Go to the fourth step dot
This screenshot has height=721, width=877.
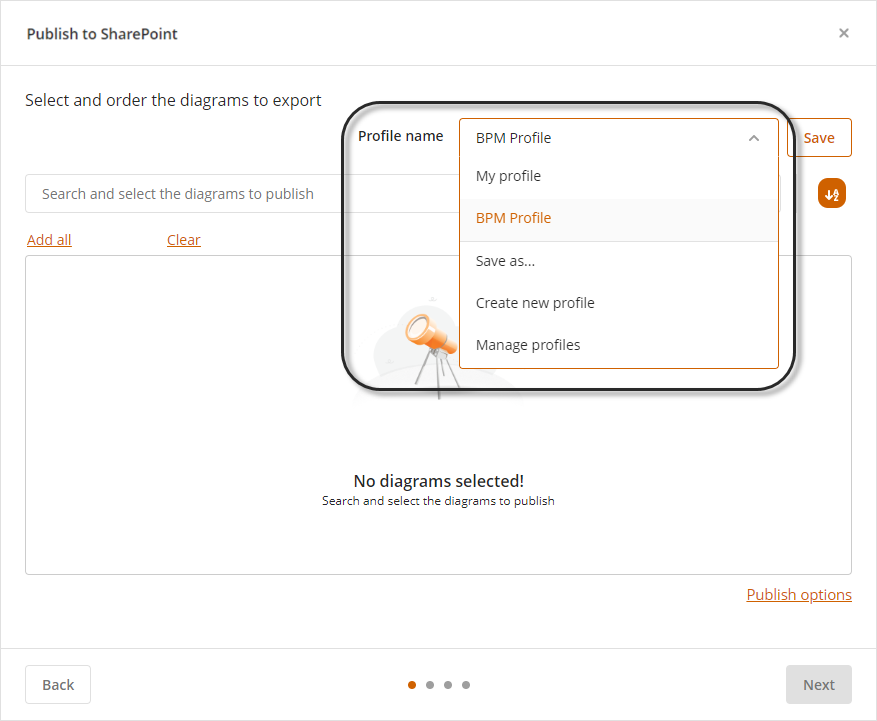tap(466, 685)
